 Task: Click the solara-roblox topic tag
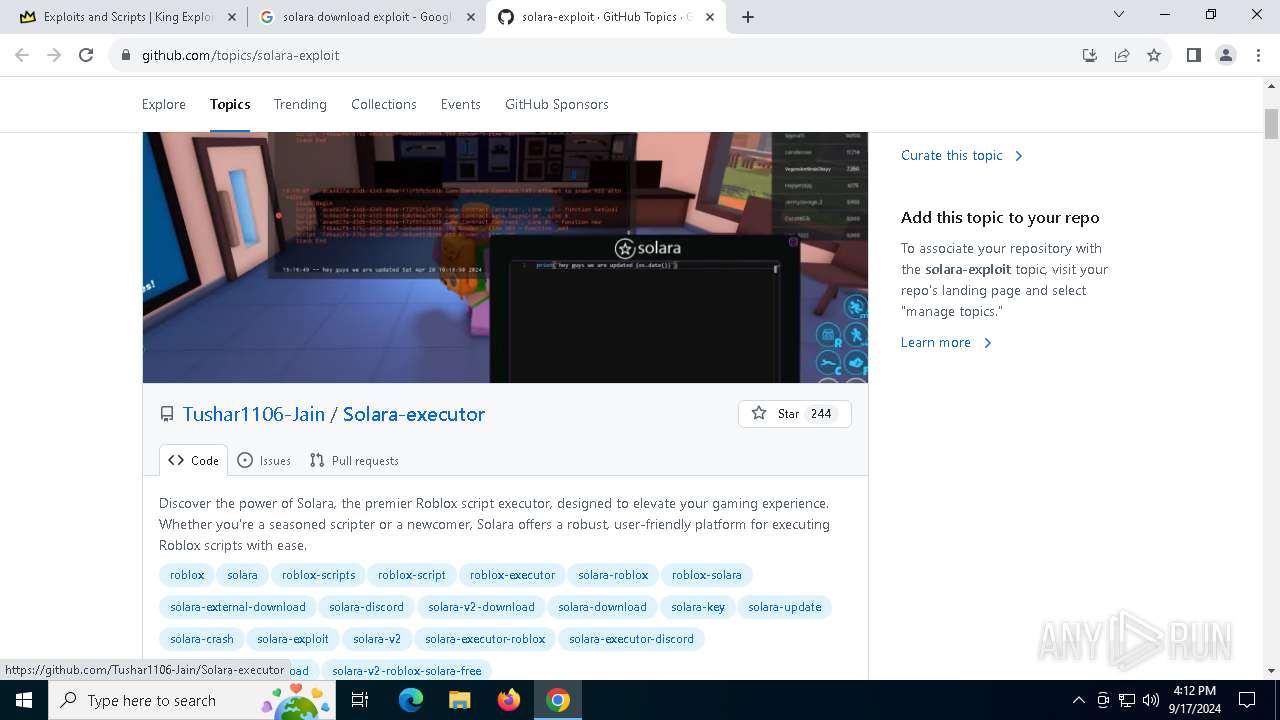[x=613, y=575]
